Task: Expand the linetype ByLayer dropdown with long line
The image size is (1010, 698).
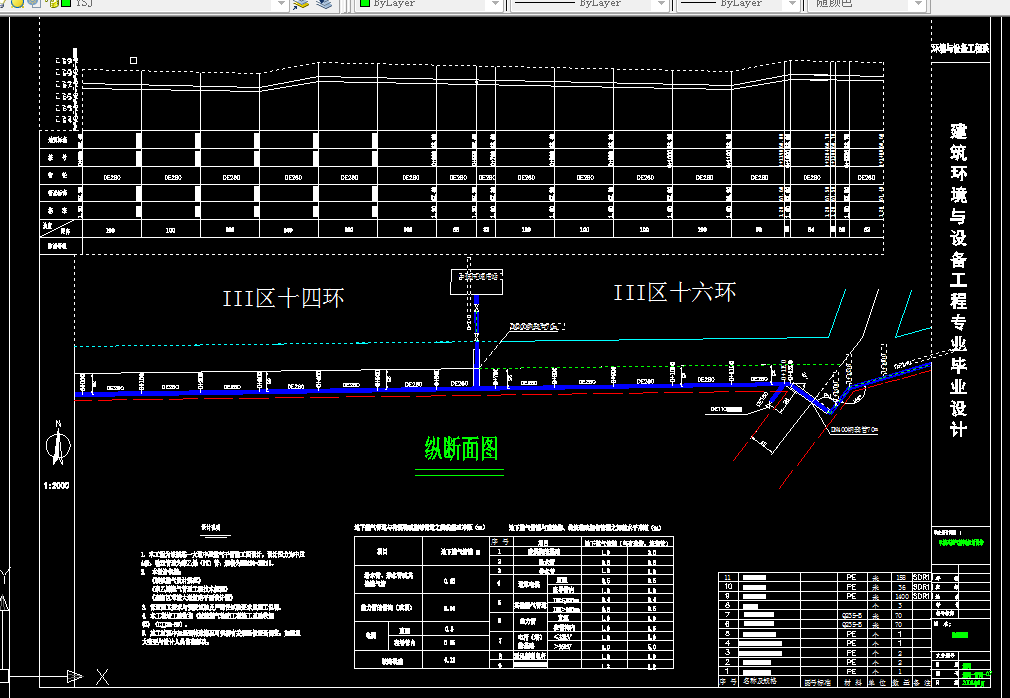Action: (660, 4)
